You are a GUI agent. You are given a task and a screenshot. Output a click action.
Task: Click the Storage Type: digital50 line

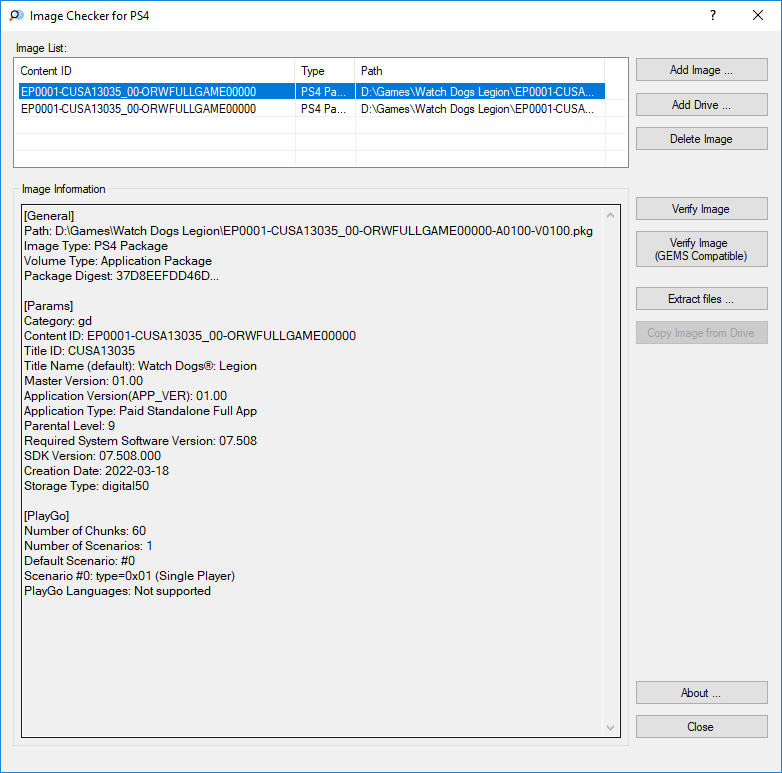coord(86,485)
